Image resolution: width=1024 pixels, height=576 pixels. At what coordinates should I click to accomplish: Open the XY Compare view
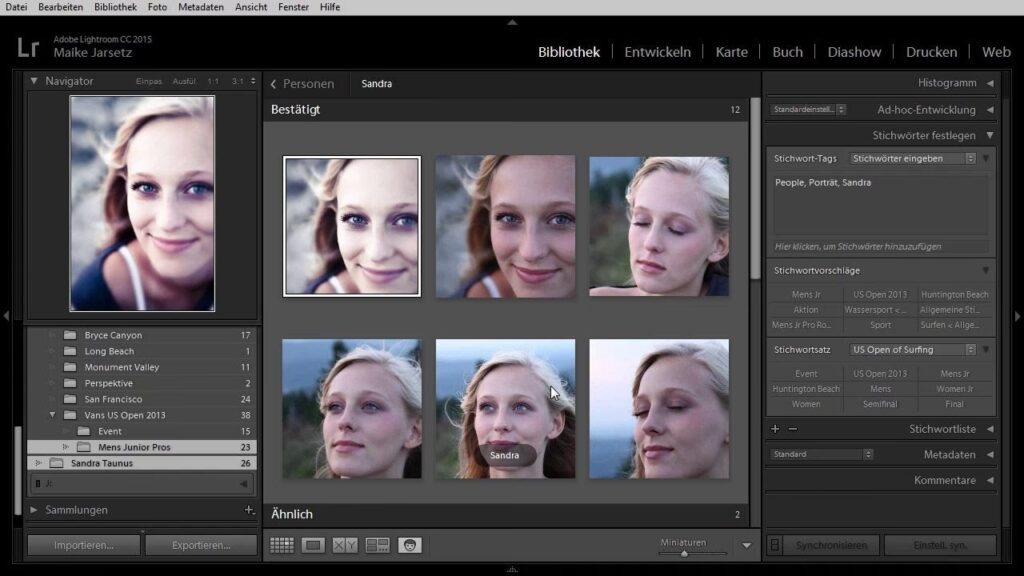pos(345,545)
